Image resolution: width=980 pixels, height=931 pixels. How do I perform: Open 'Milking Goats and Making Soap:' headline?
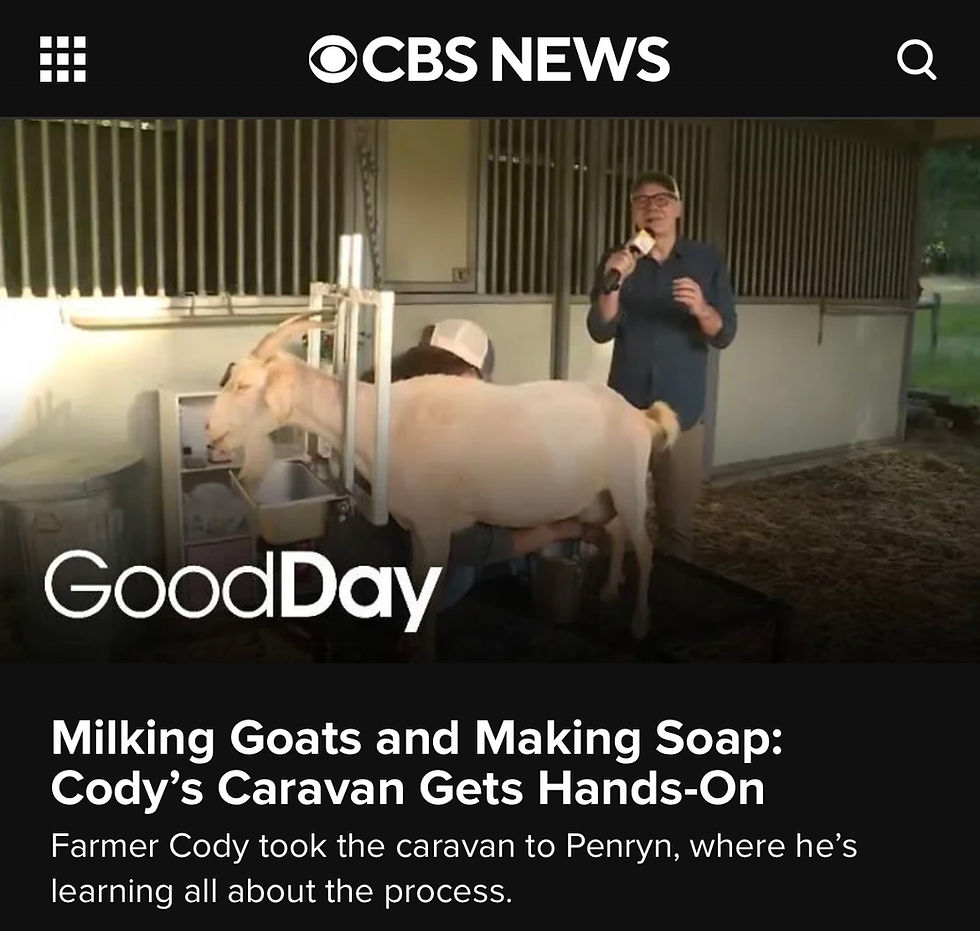pyautogui.click(x=416, y=739)
